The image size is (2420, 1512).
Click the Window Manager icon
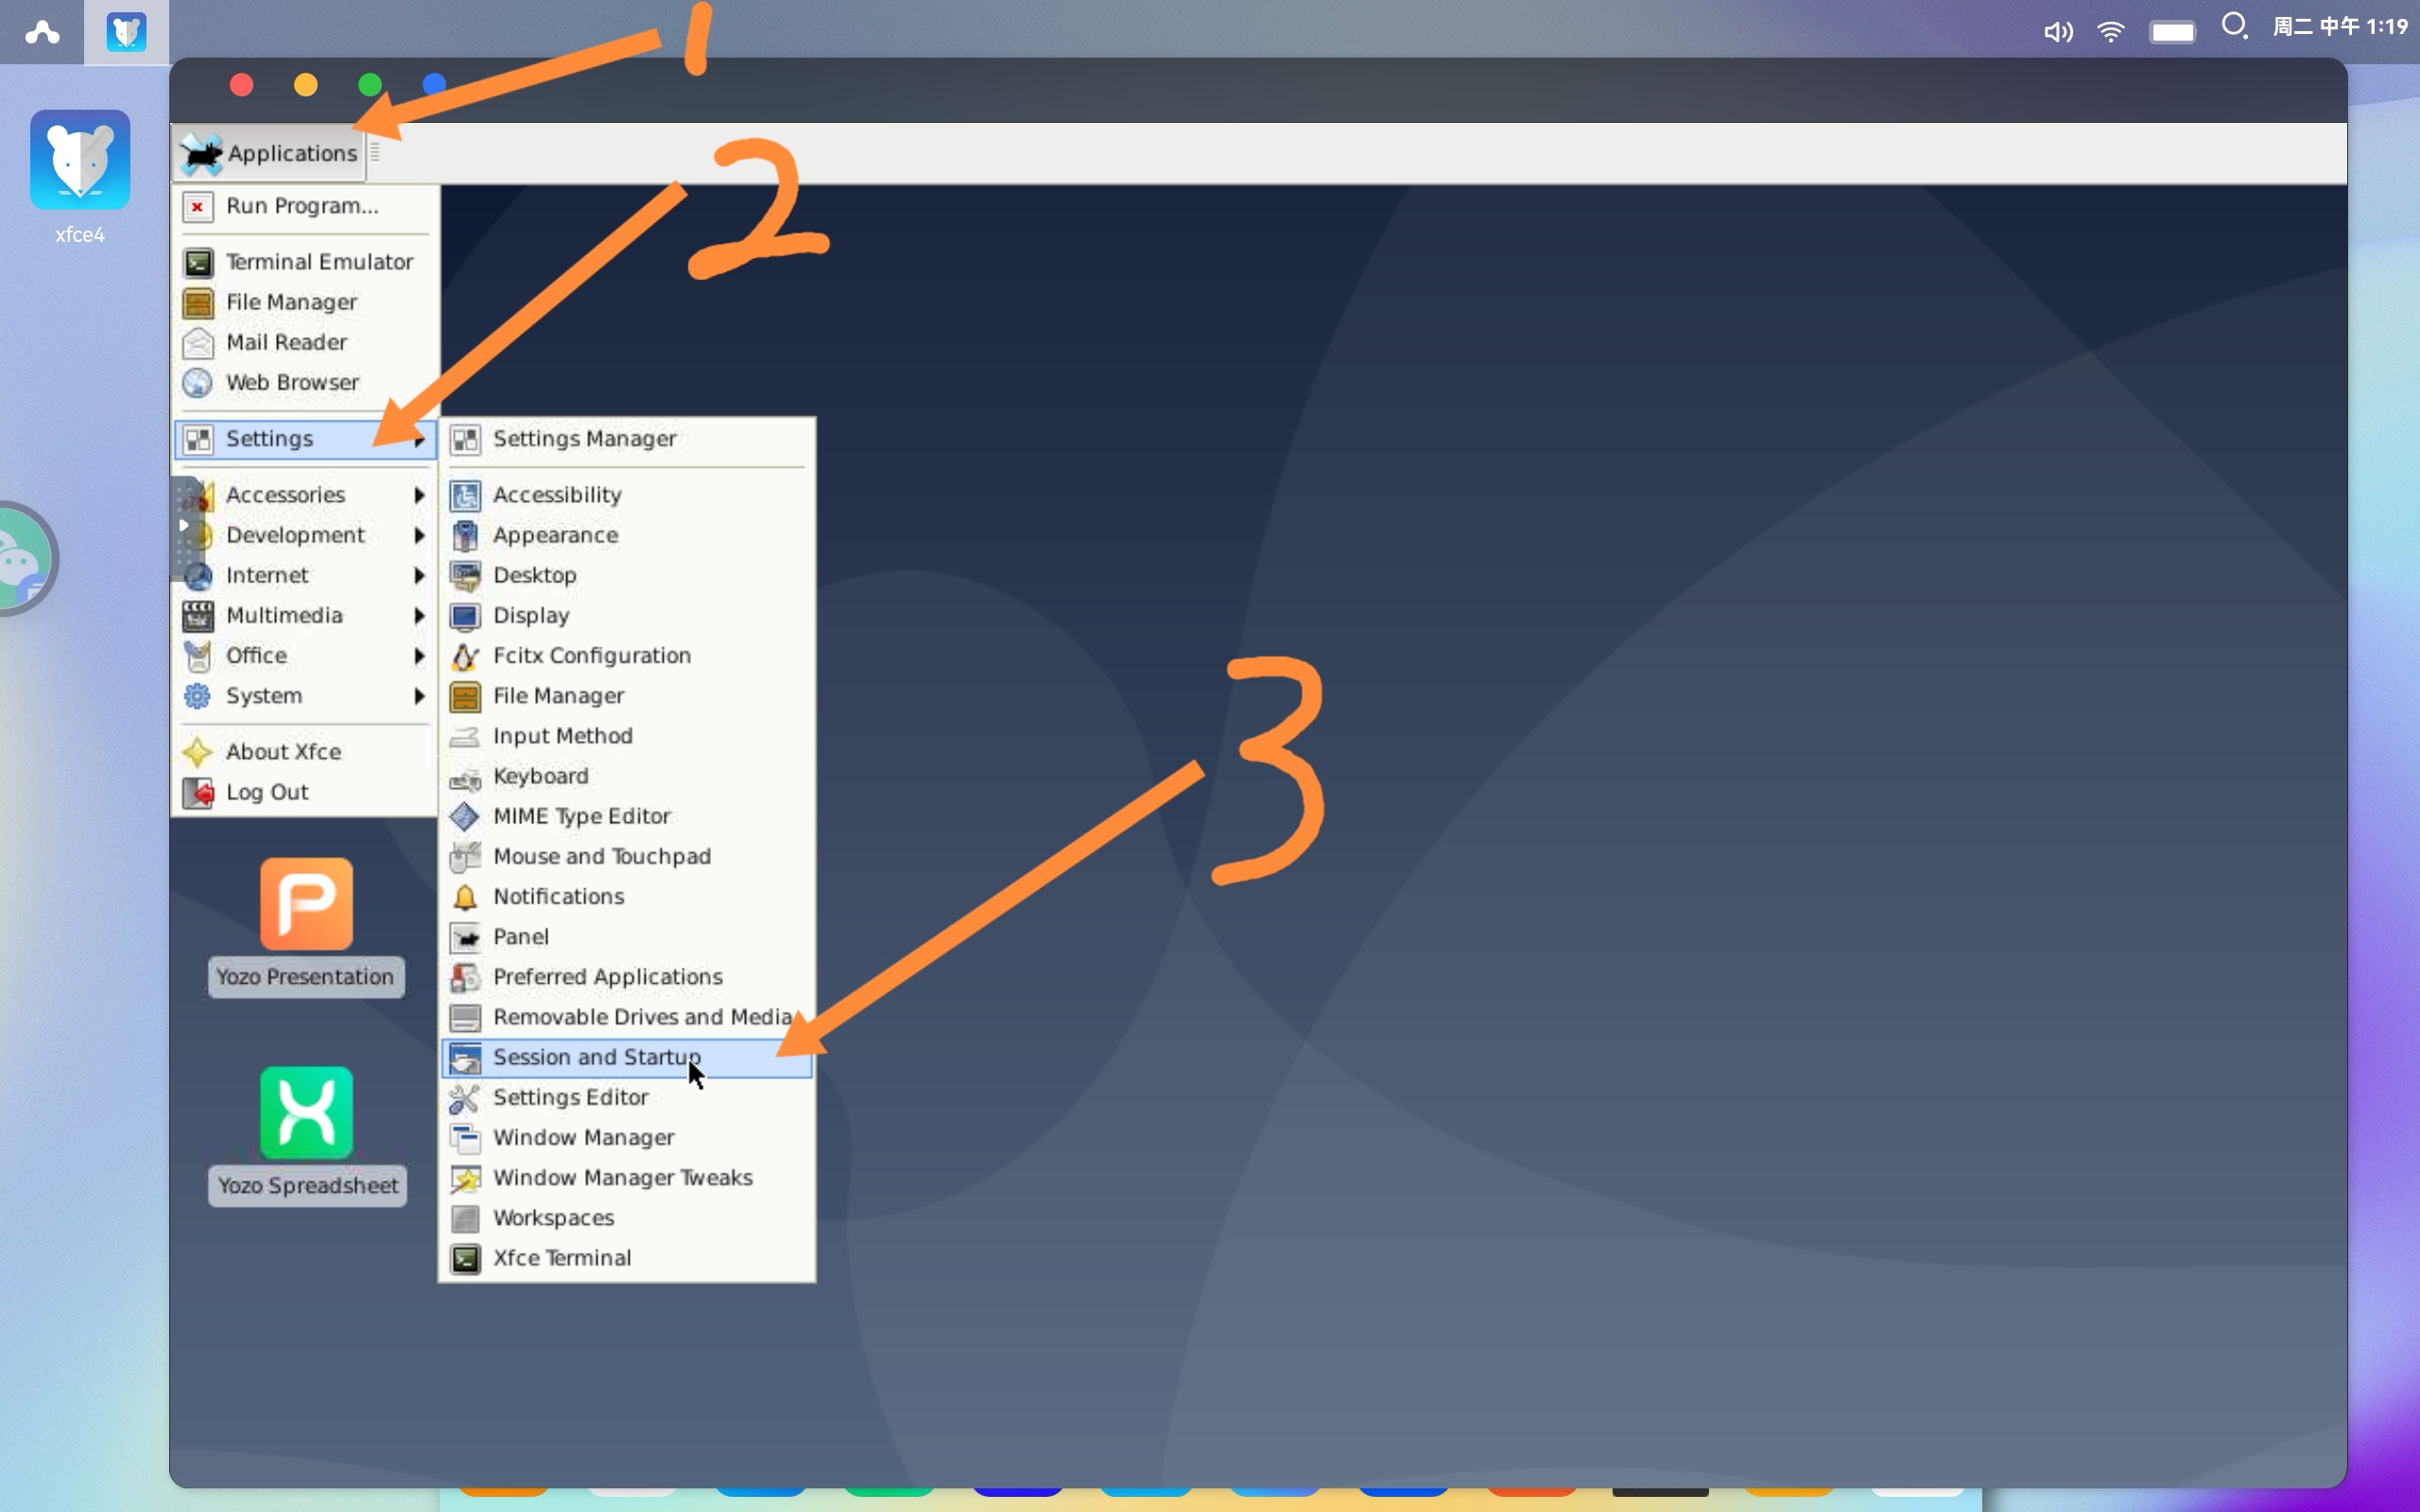[465, 1138]
